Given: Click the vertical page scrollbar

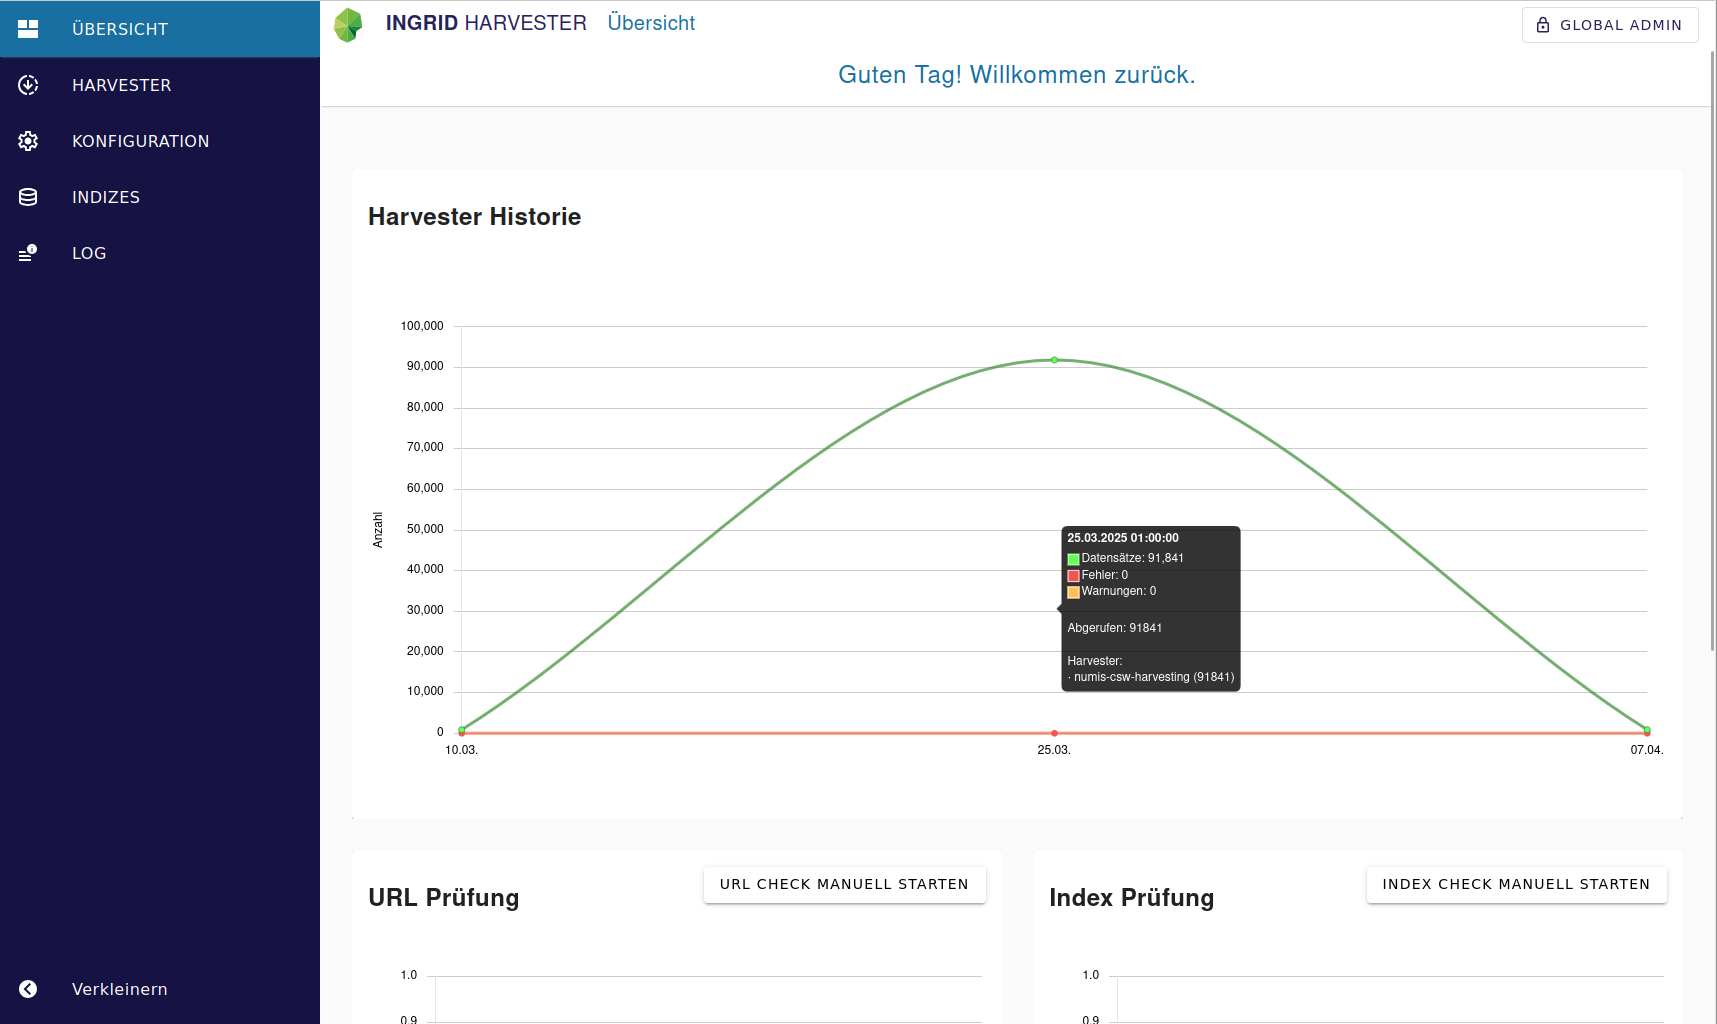Looking at the screenshot, I should 1712,350.
